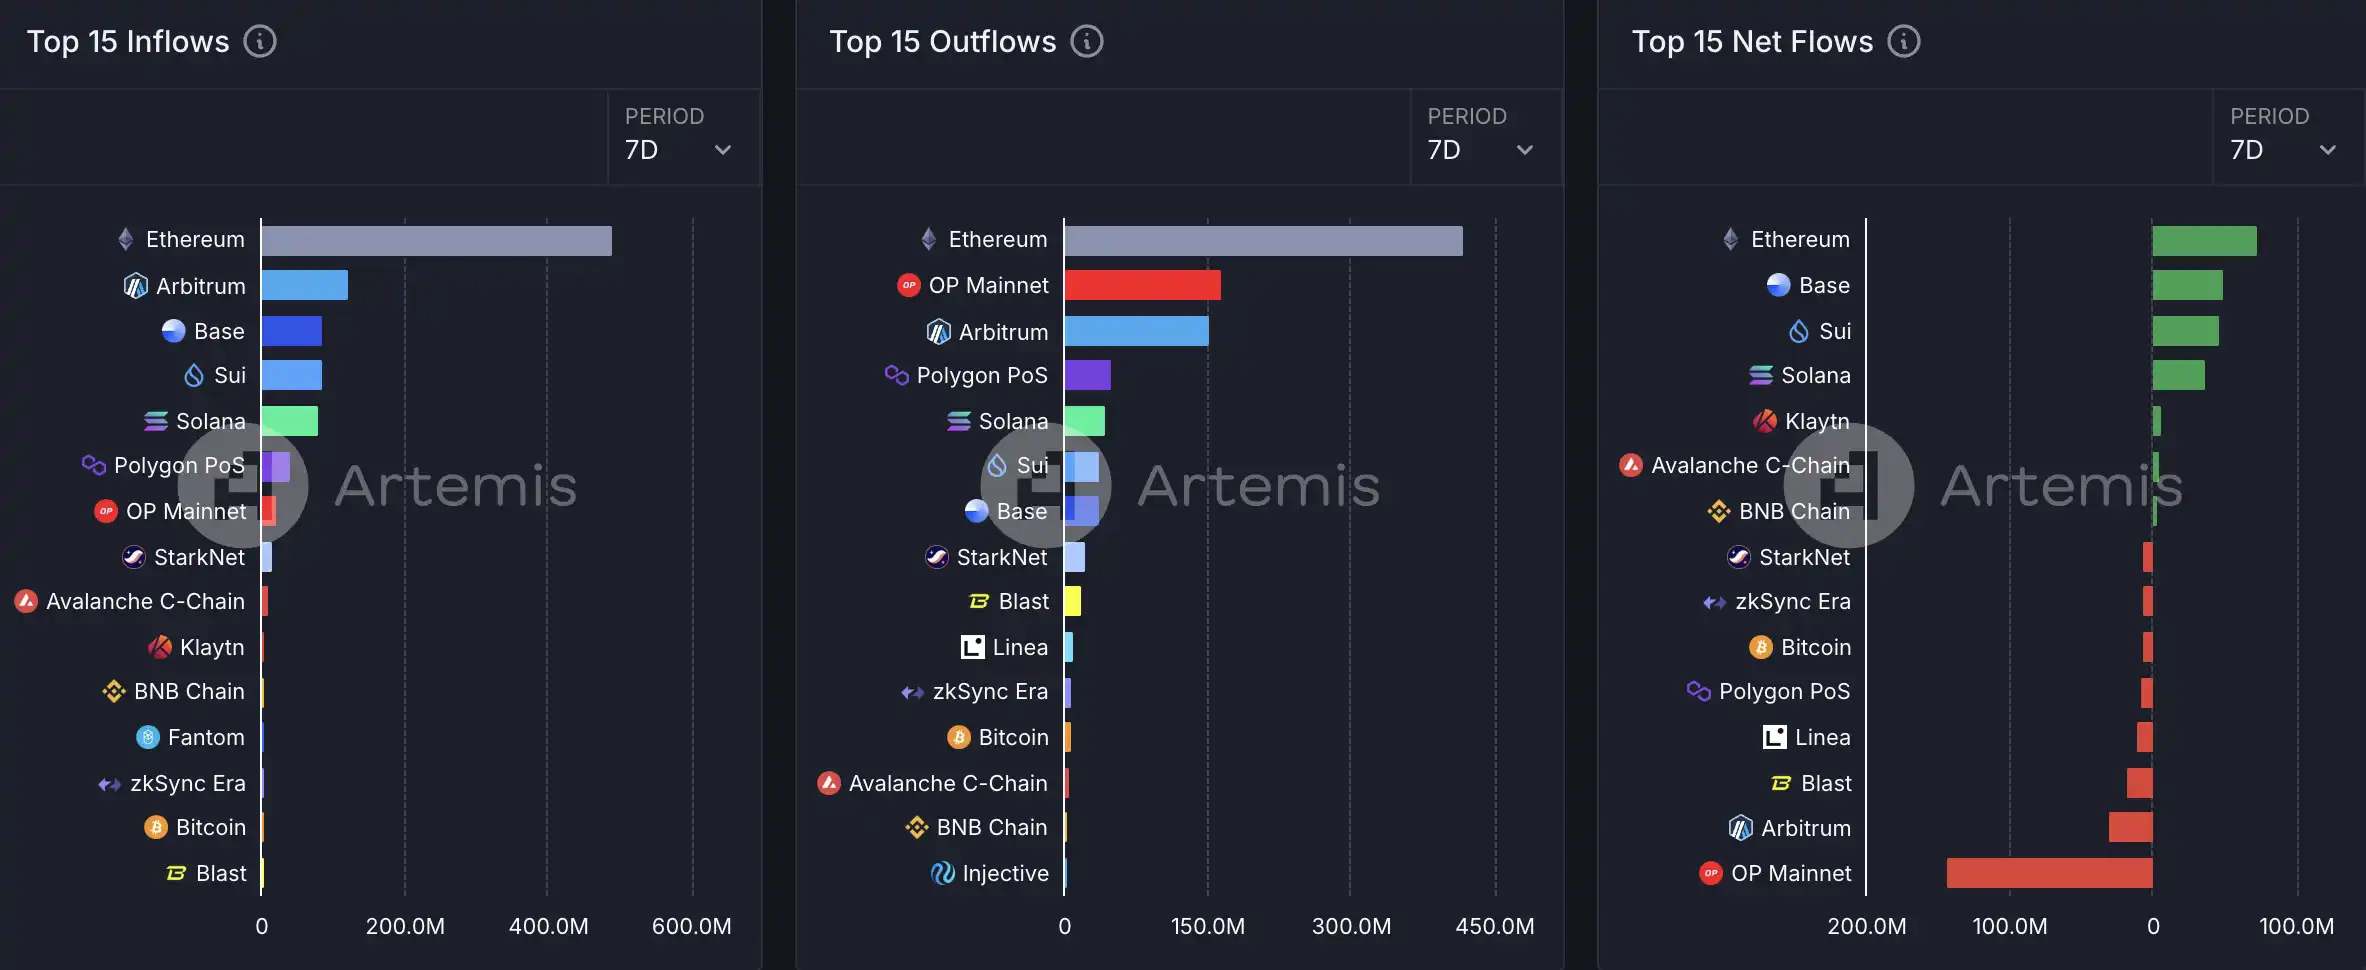The image size is (2366, 970).
Task: Select the red OP Mainnet outflow bar
Action: click(1143, 285)
